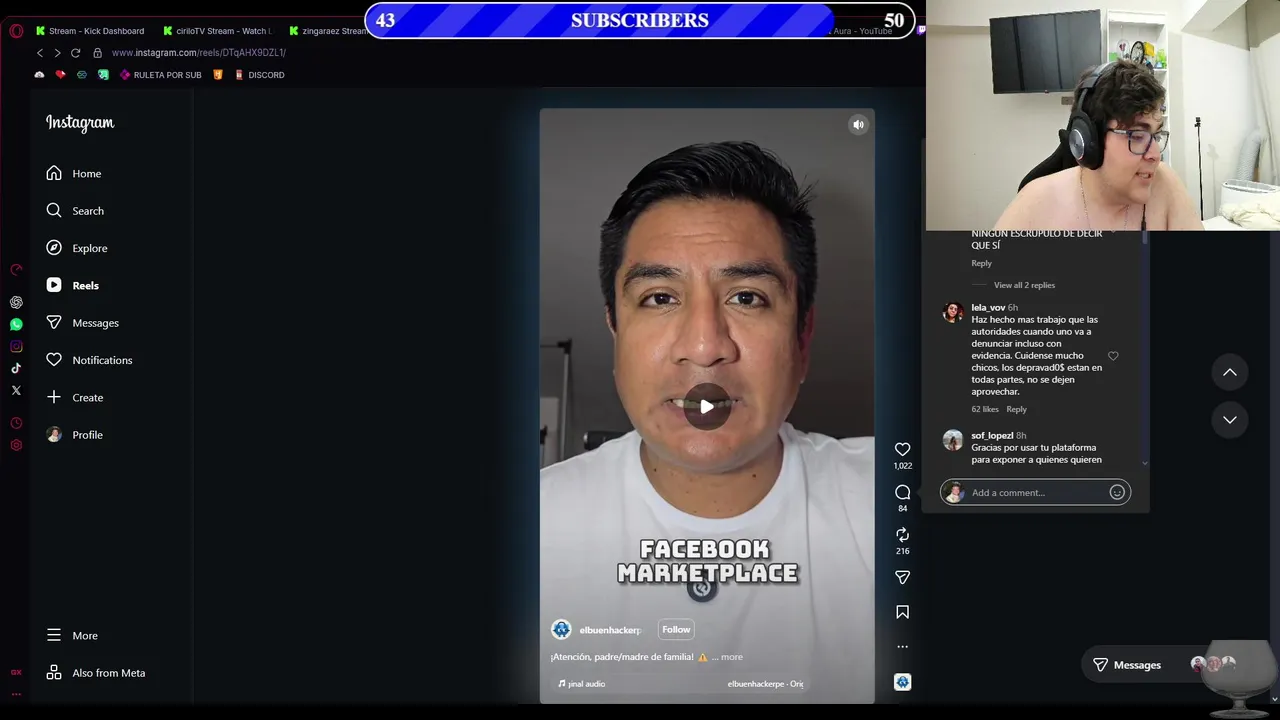
Task: Reload the page in browser
Action: [x=75, y=53]
